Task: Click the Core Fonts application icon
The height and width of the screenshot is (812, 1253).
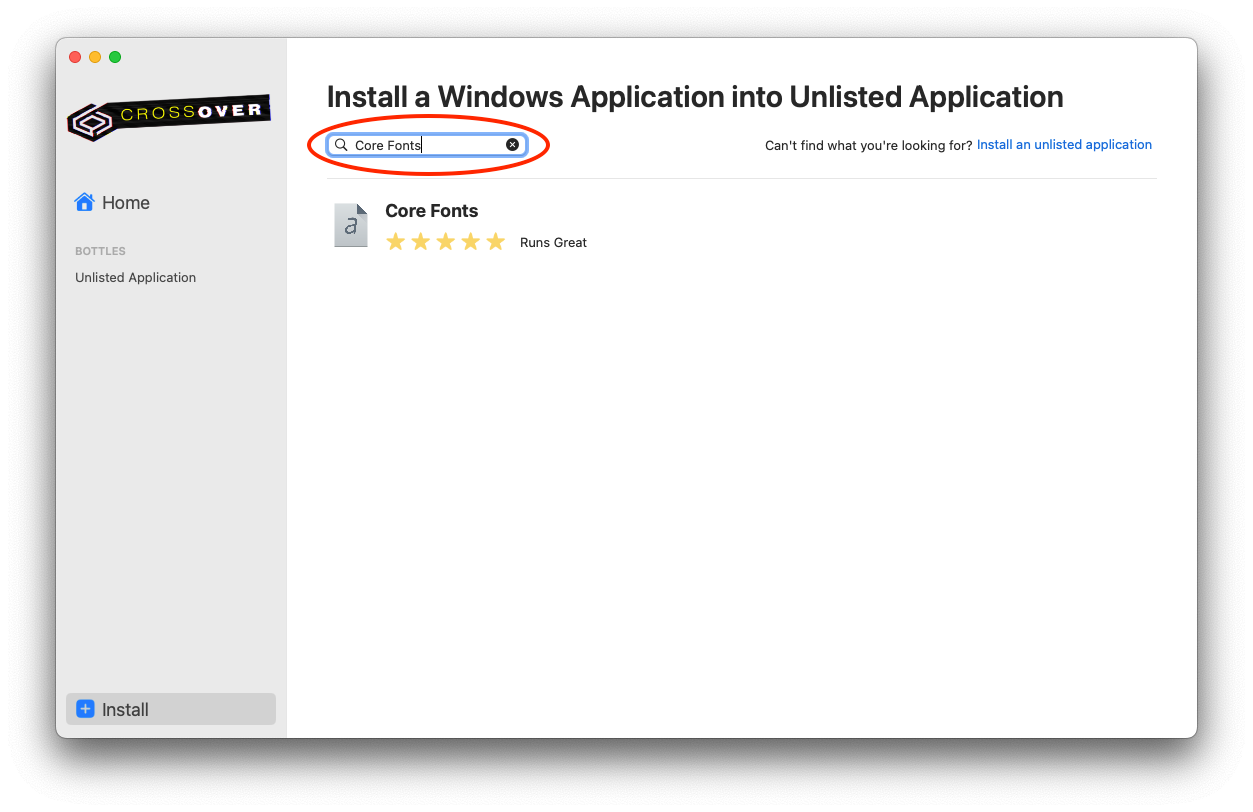Action: coord(350,225)
